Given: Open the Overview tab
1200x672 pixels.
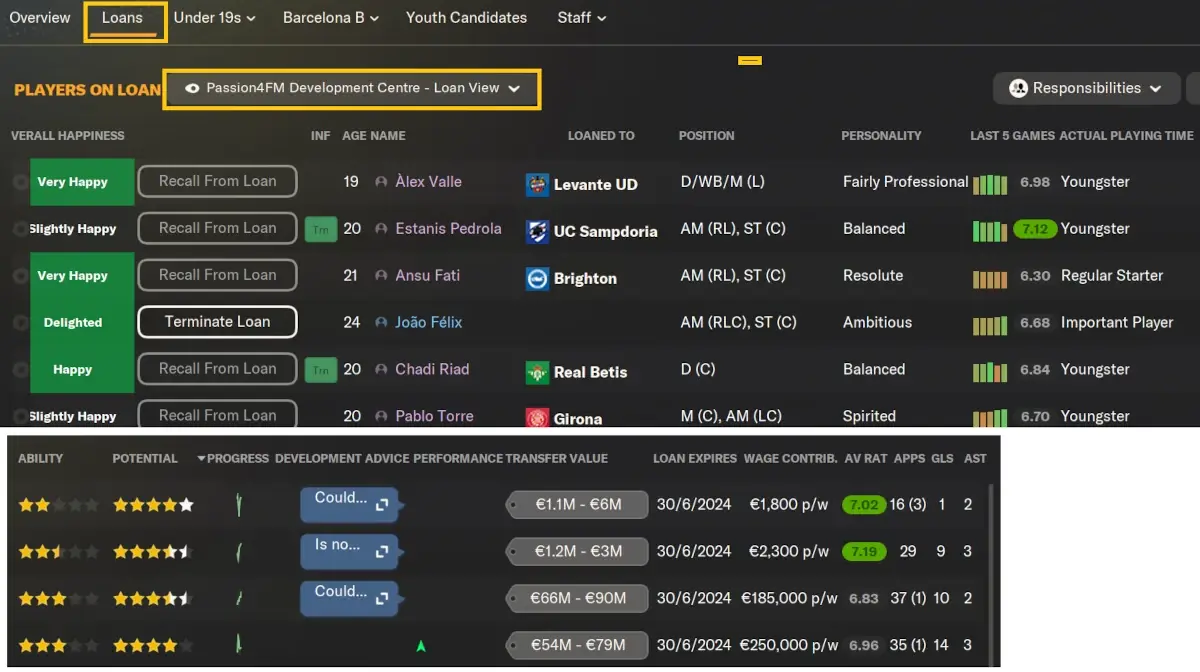Looking at the screenshot, I should 40,18.
